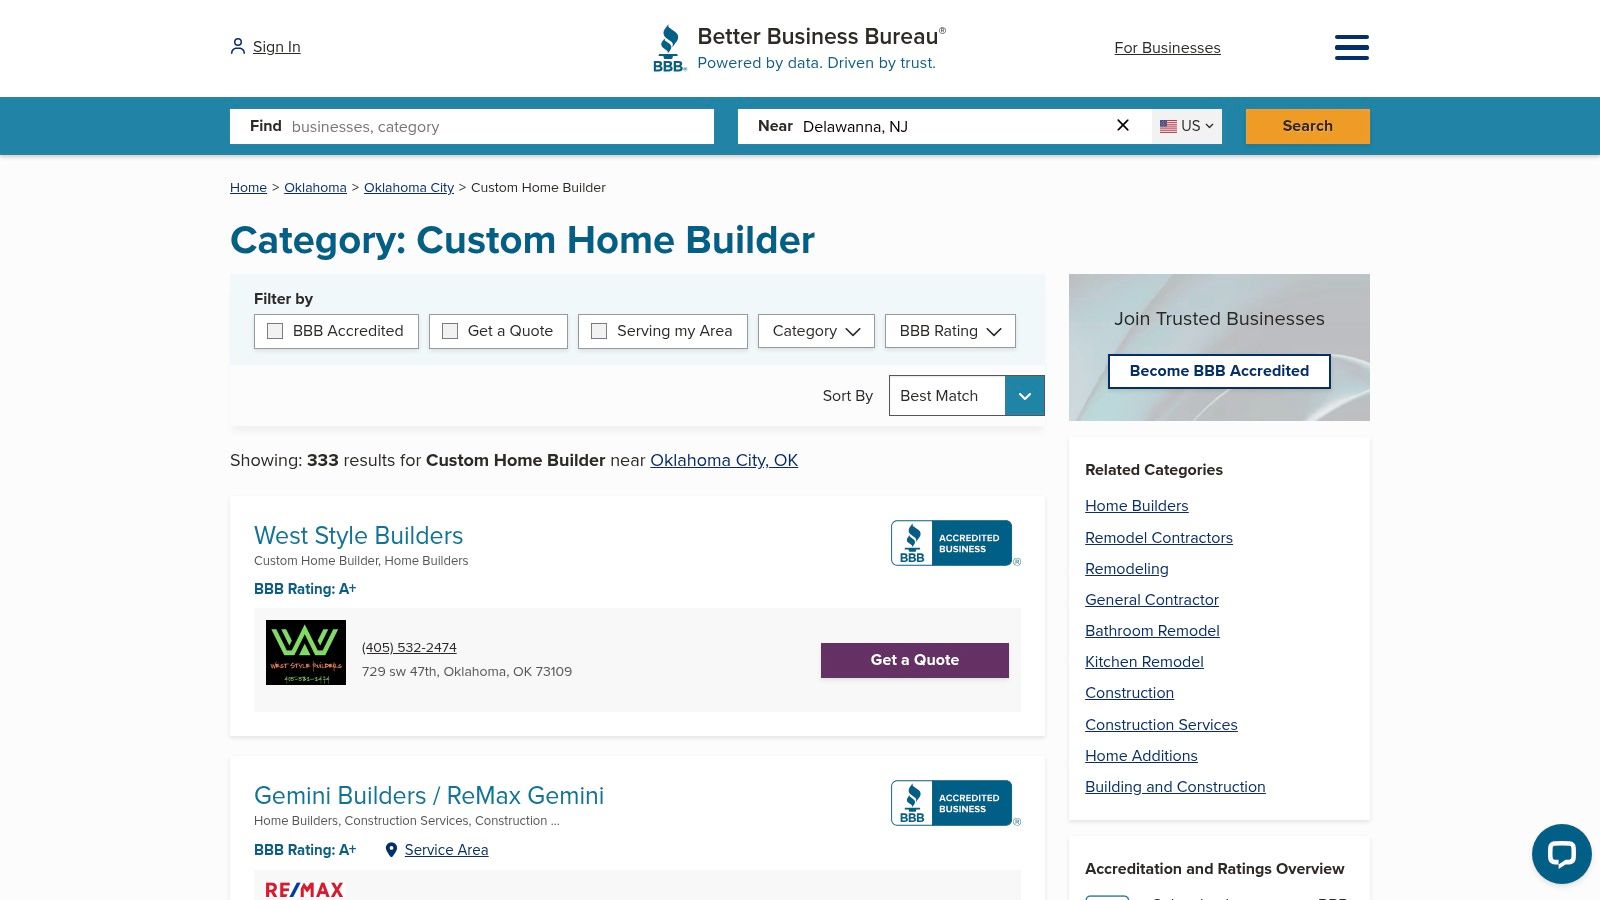Click the Service Area location pin icon
1600x900 pixels.
point(391,849)
